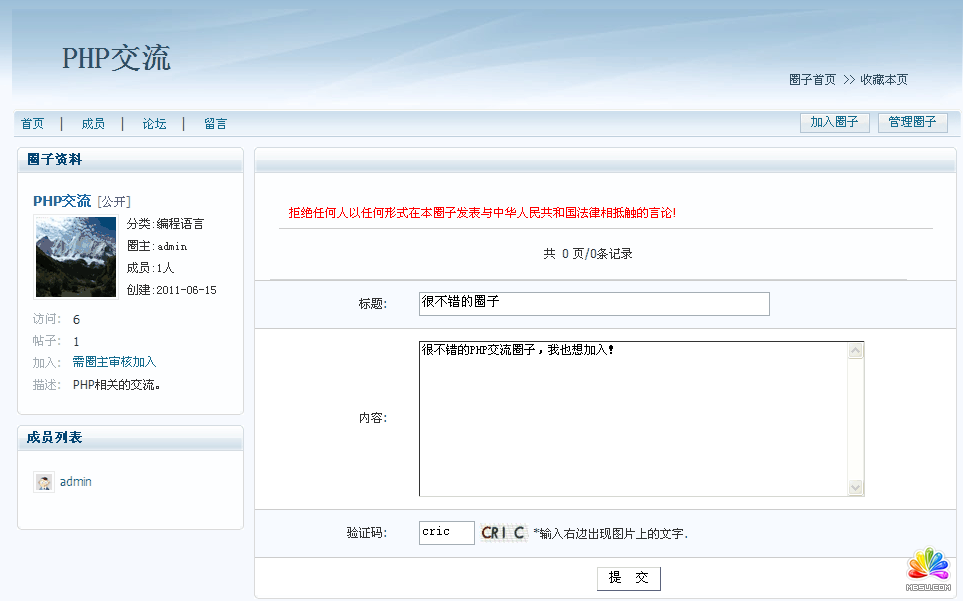Follow the 圈子首页 link in header

point(812,80)
